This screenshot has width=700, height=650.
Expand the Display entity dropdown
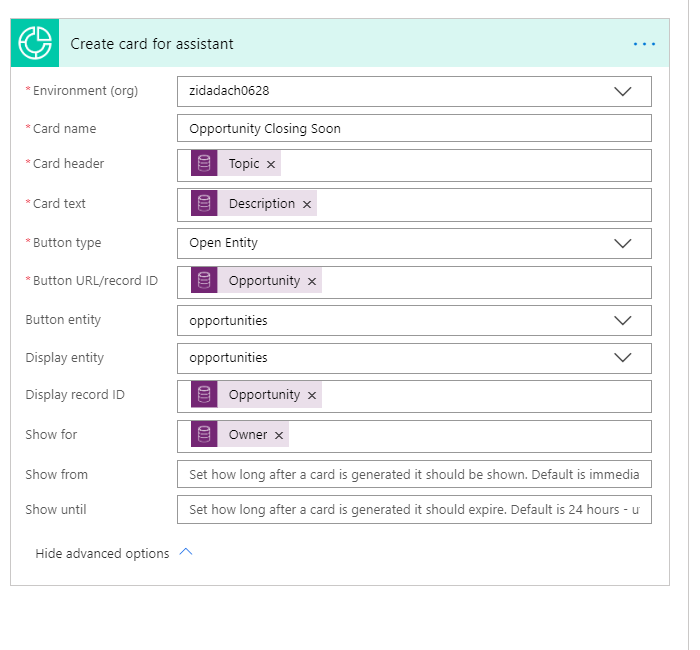pyautogui.click(x=623, y=358)
